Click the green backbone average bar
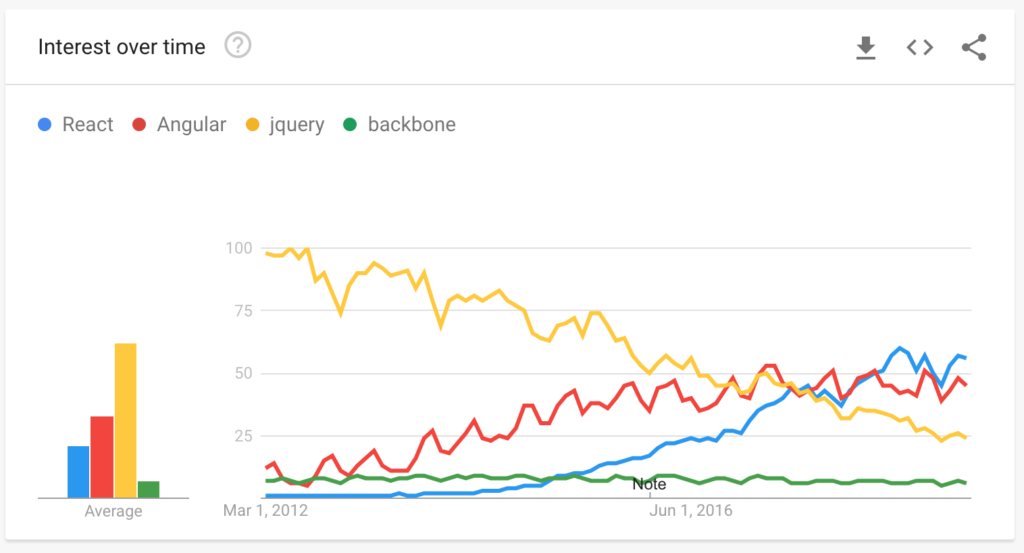The image size is (1024, 553). [x=149, y=490]
